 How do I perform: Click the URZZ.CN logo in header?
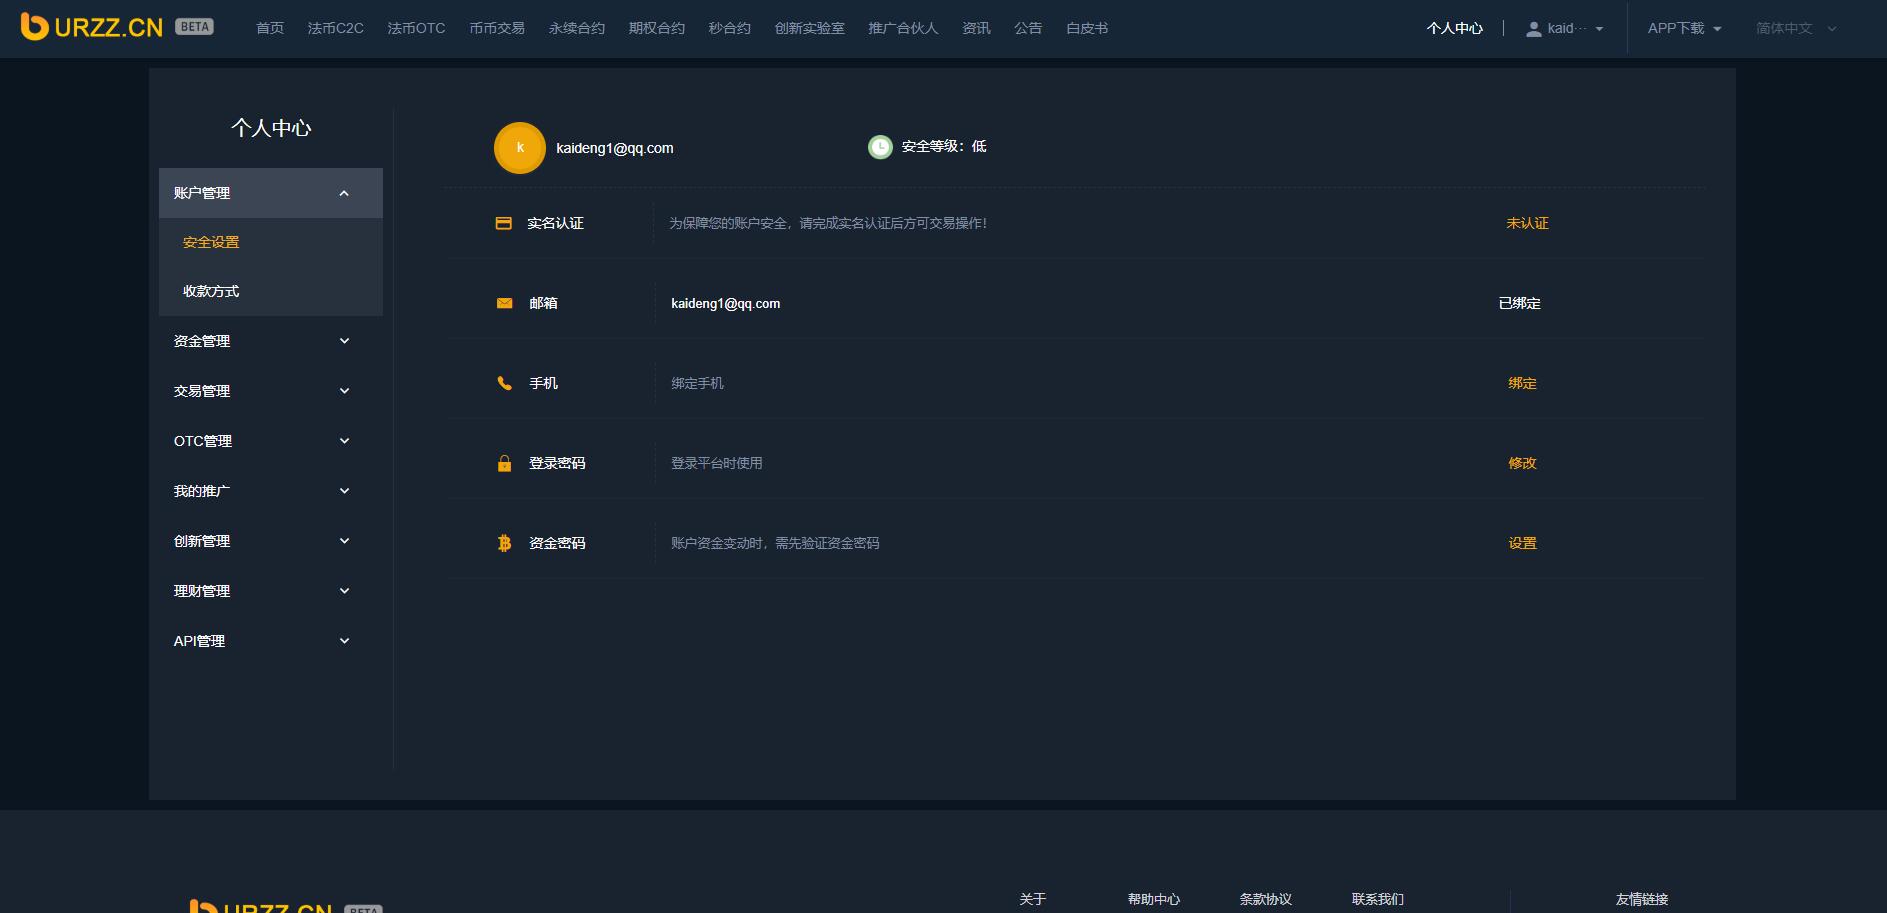(92, 27)
